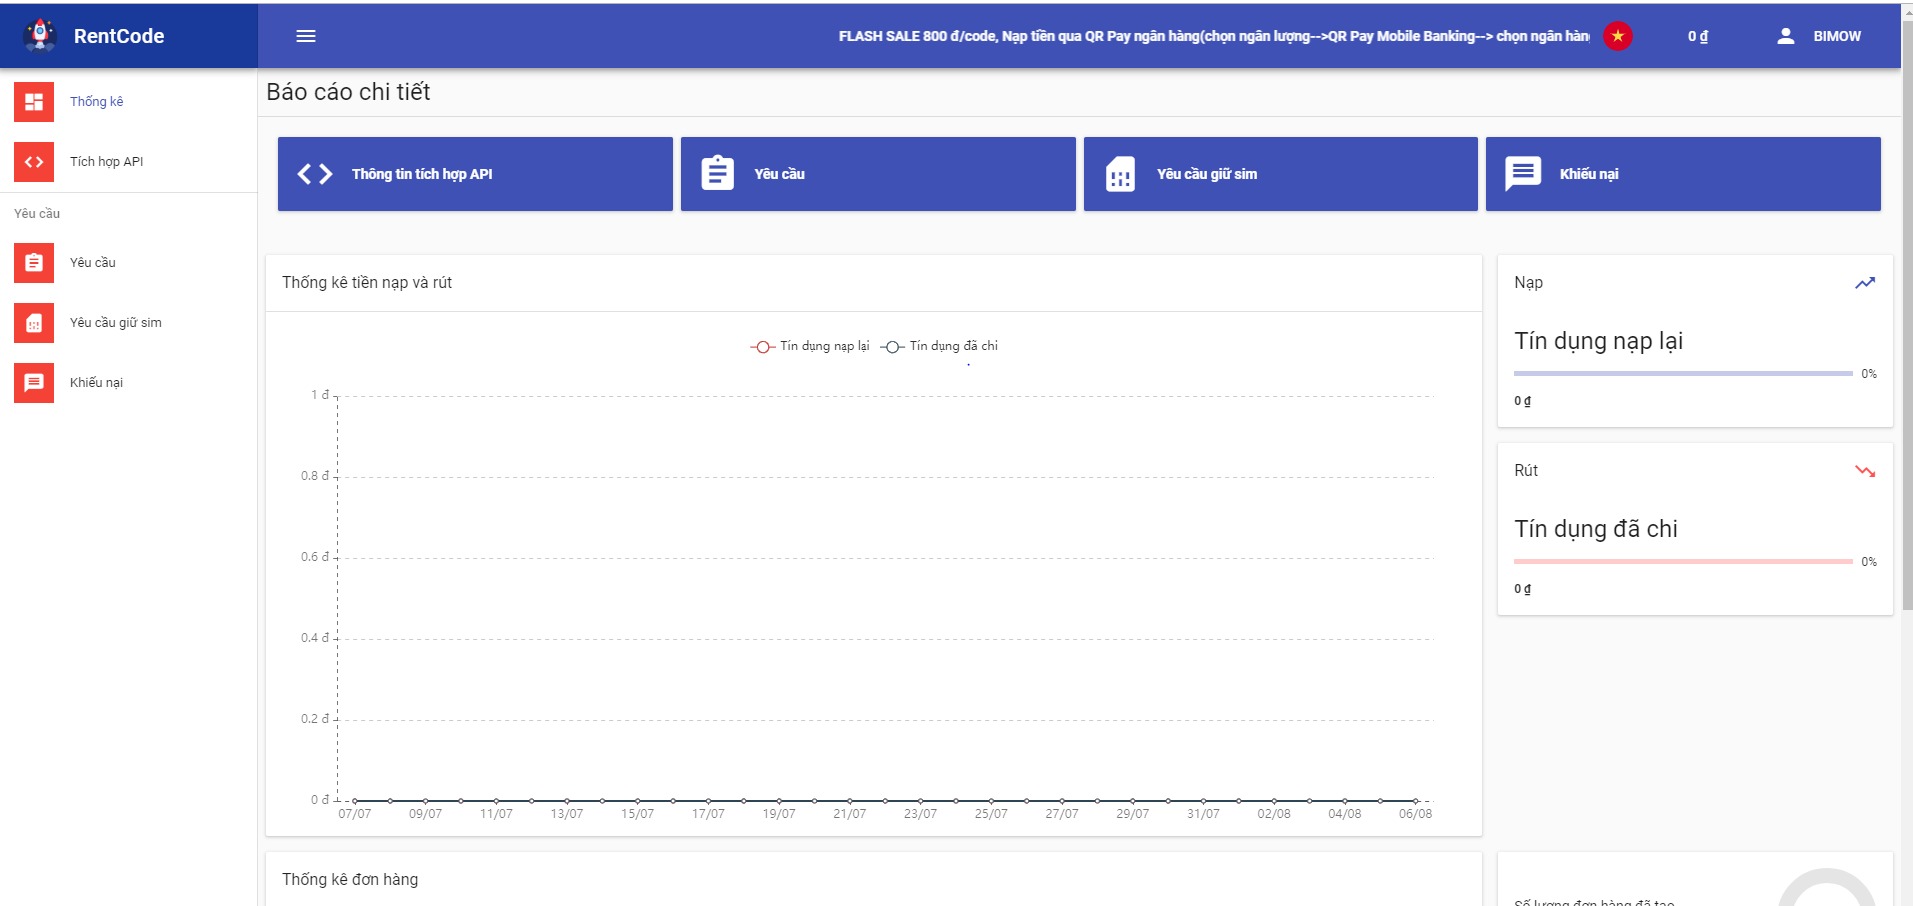Click the Khiếu nại chat sidebar icon
The image size is (1913, 906).
click(34, 382)
